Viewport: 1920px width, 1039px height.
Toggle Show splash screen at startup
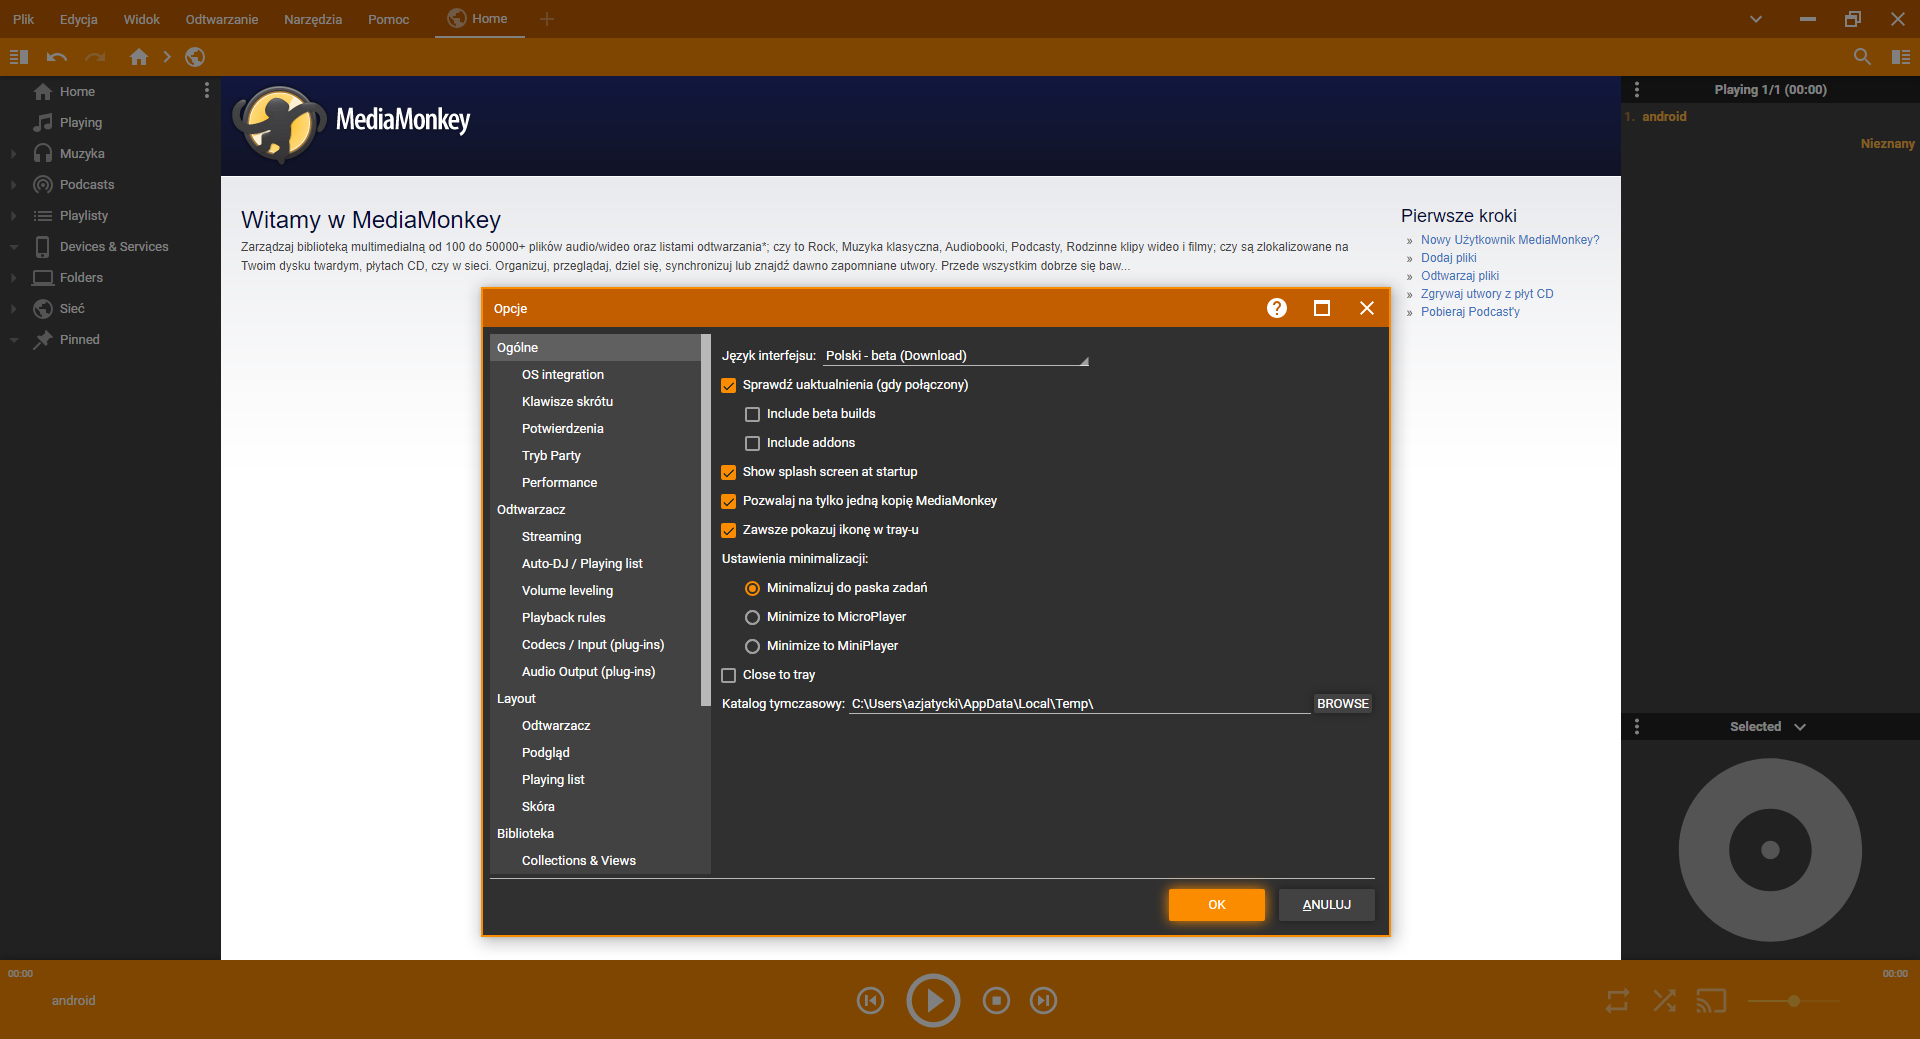(729, 472)
